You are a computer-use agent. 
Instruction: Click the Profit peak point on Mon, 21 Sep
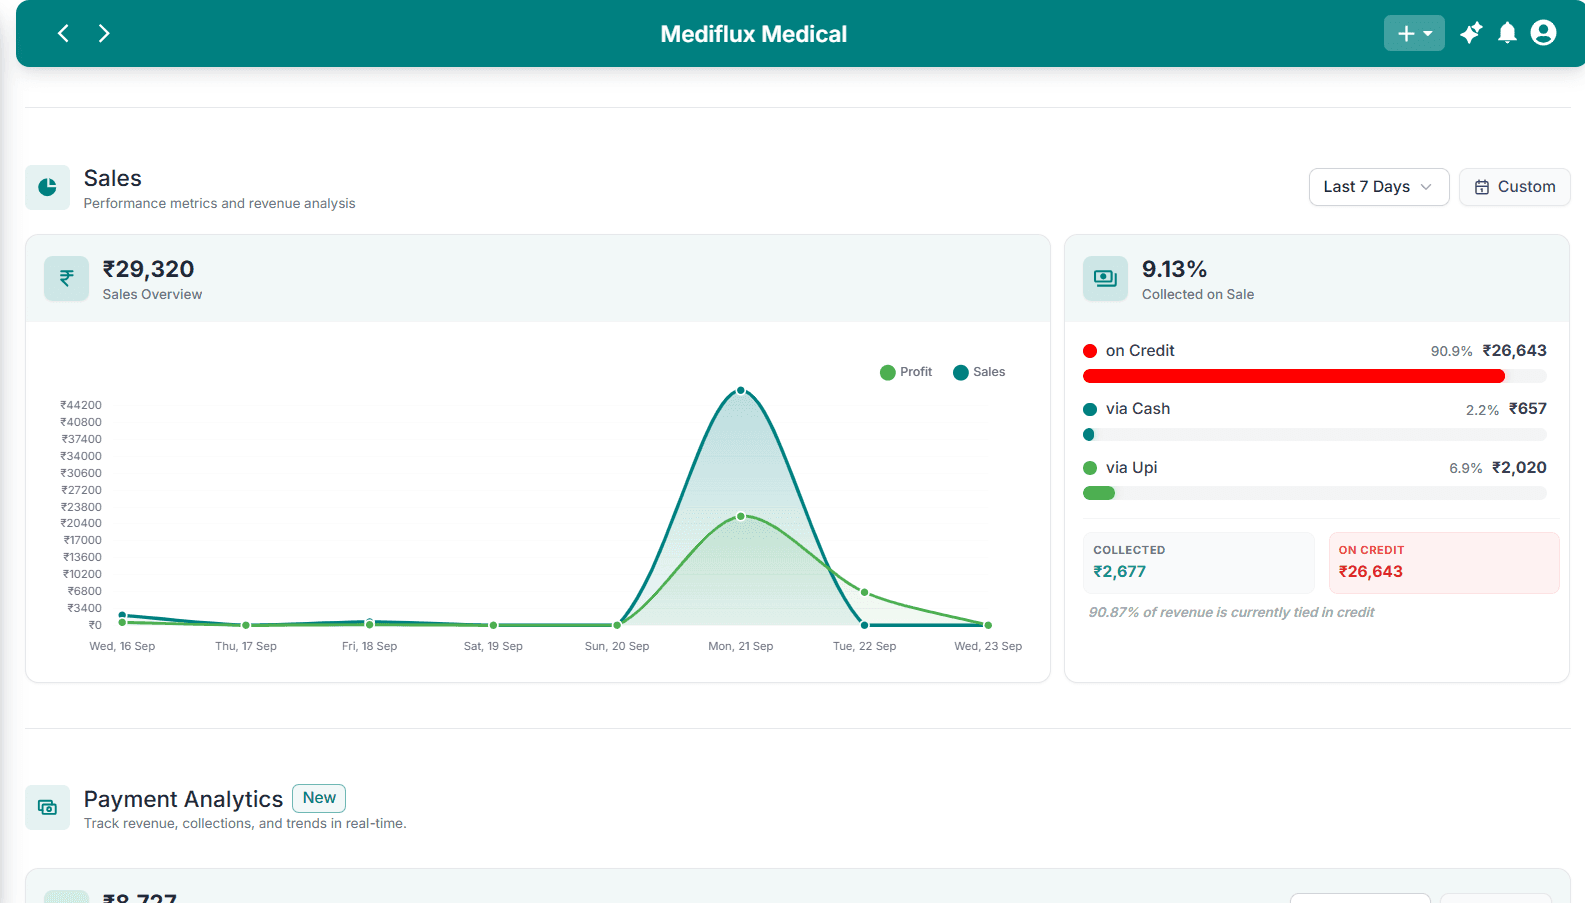741,516
